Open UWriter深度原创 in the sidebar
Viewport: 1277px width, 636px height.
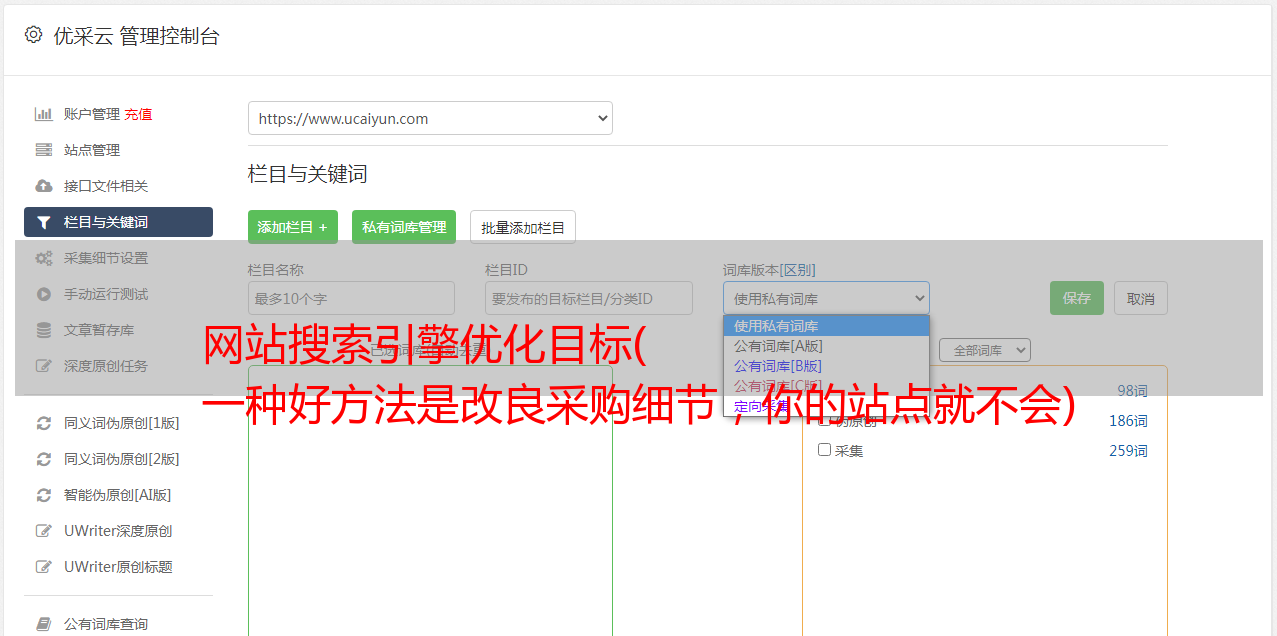tap(118, 531)
